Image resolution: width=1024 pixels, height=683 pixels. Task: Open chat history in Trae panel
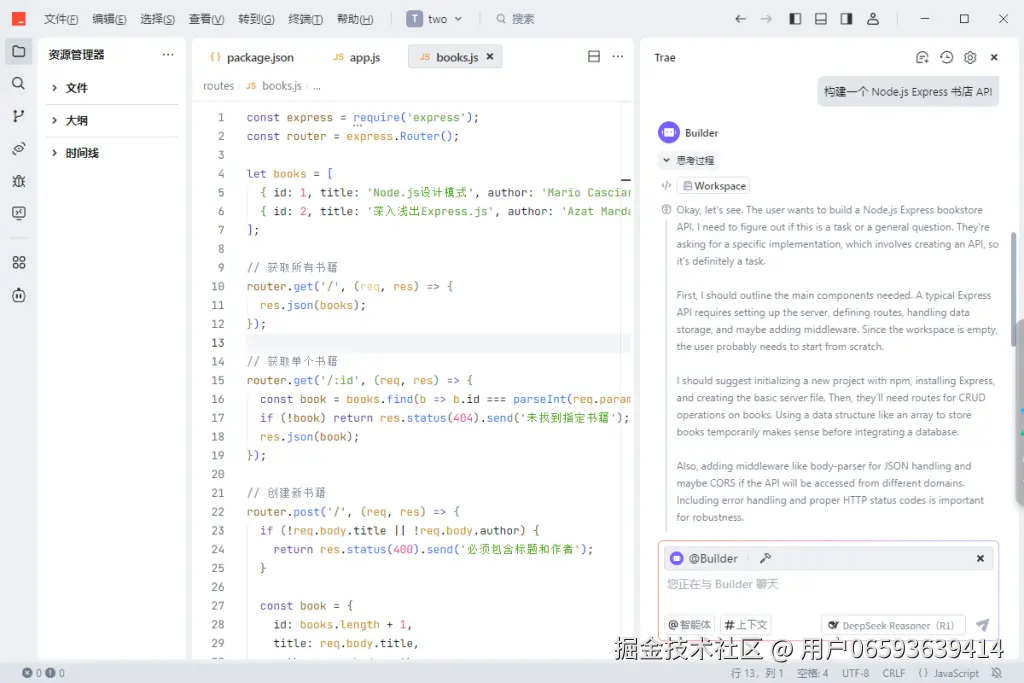pyautogui.click(x=946, y=57)
